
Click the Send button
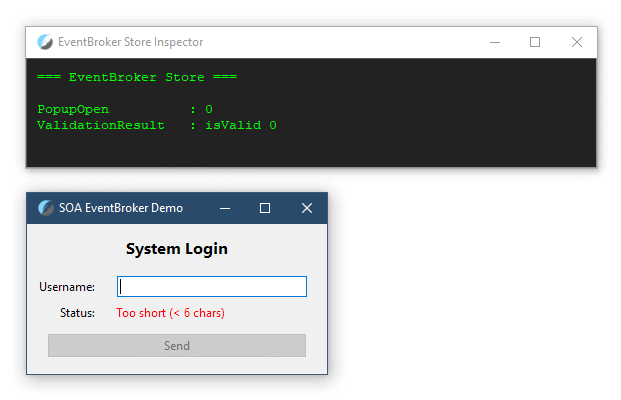(177, 345)
